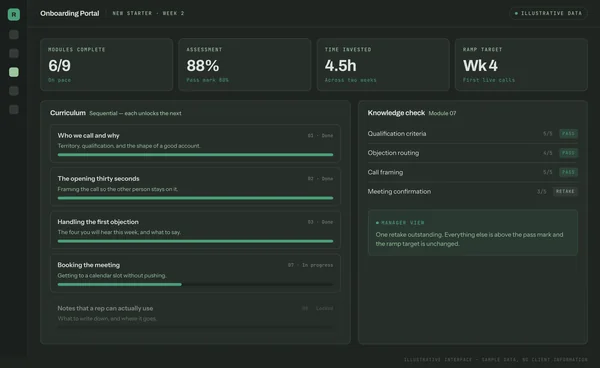Open the Time Invested 4.5h card
Screen dimensions: 600x368
383,64
